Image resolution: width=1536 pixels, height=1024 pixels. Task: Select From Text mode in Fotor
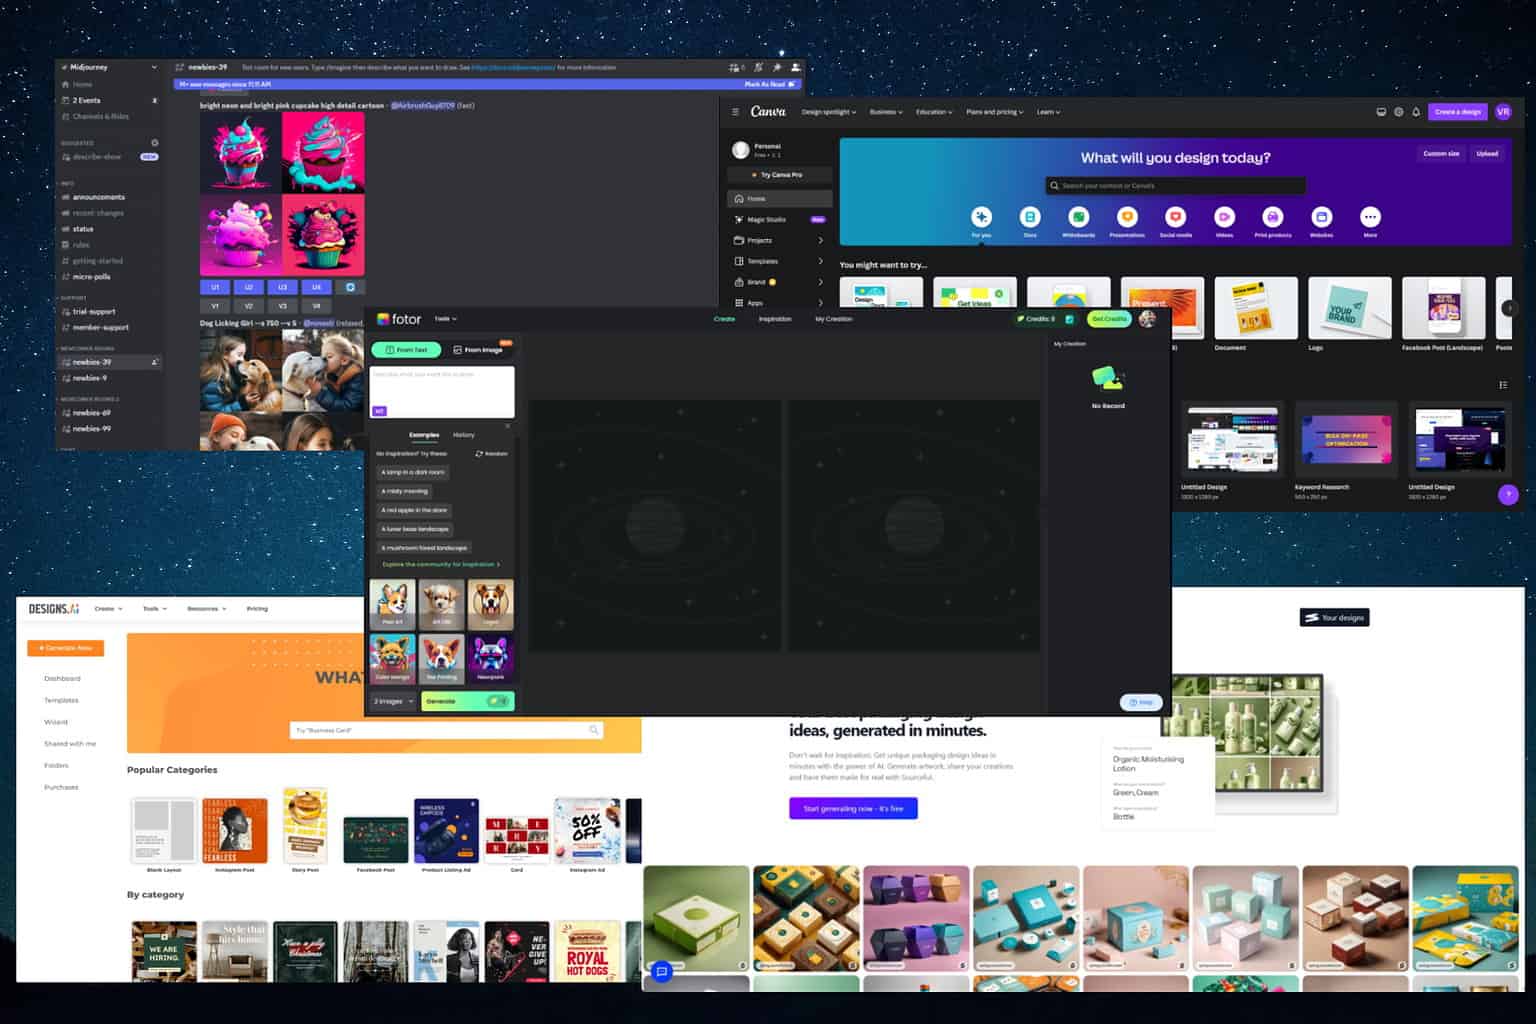point(406,350)
